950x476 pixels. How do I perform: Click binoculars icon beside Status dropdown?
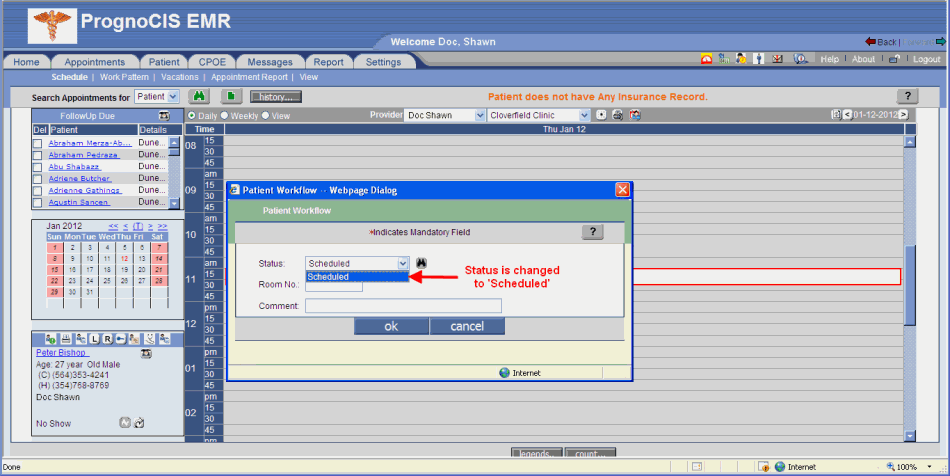(421, 263)
